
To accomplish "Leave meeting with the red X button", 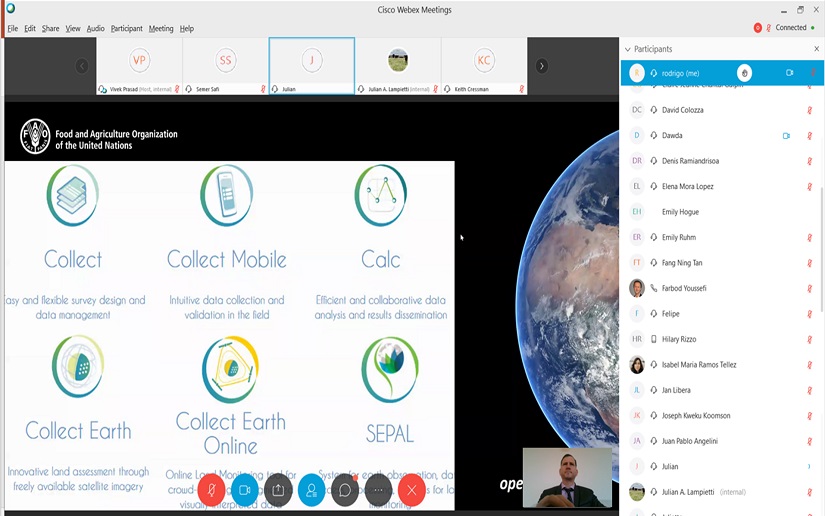I will click(412, 490).
